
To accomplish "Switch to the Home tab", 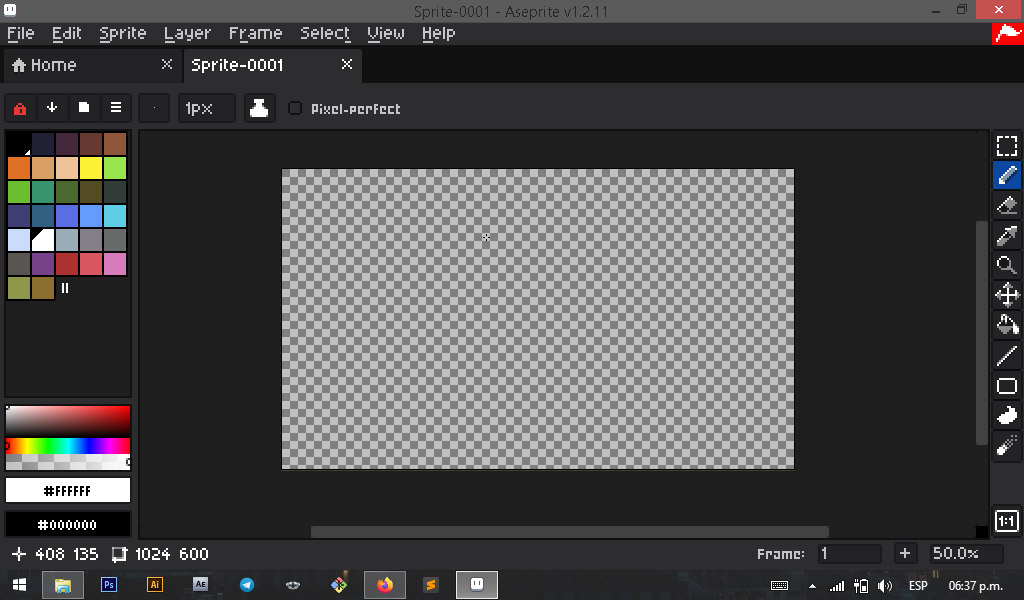I will click(x=45, y=65).
